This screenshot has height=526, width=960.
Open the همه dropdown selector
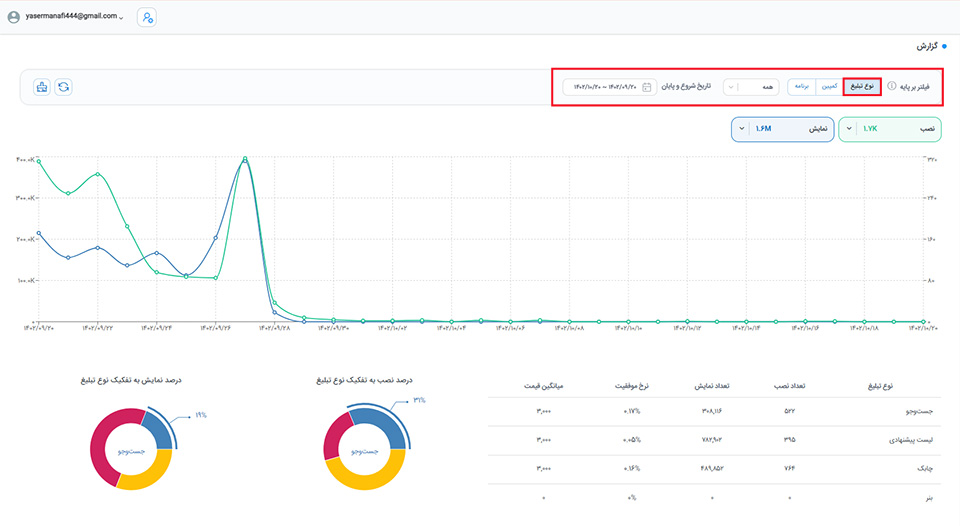coord(750,87)
